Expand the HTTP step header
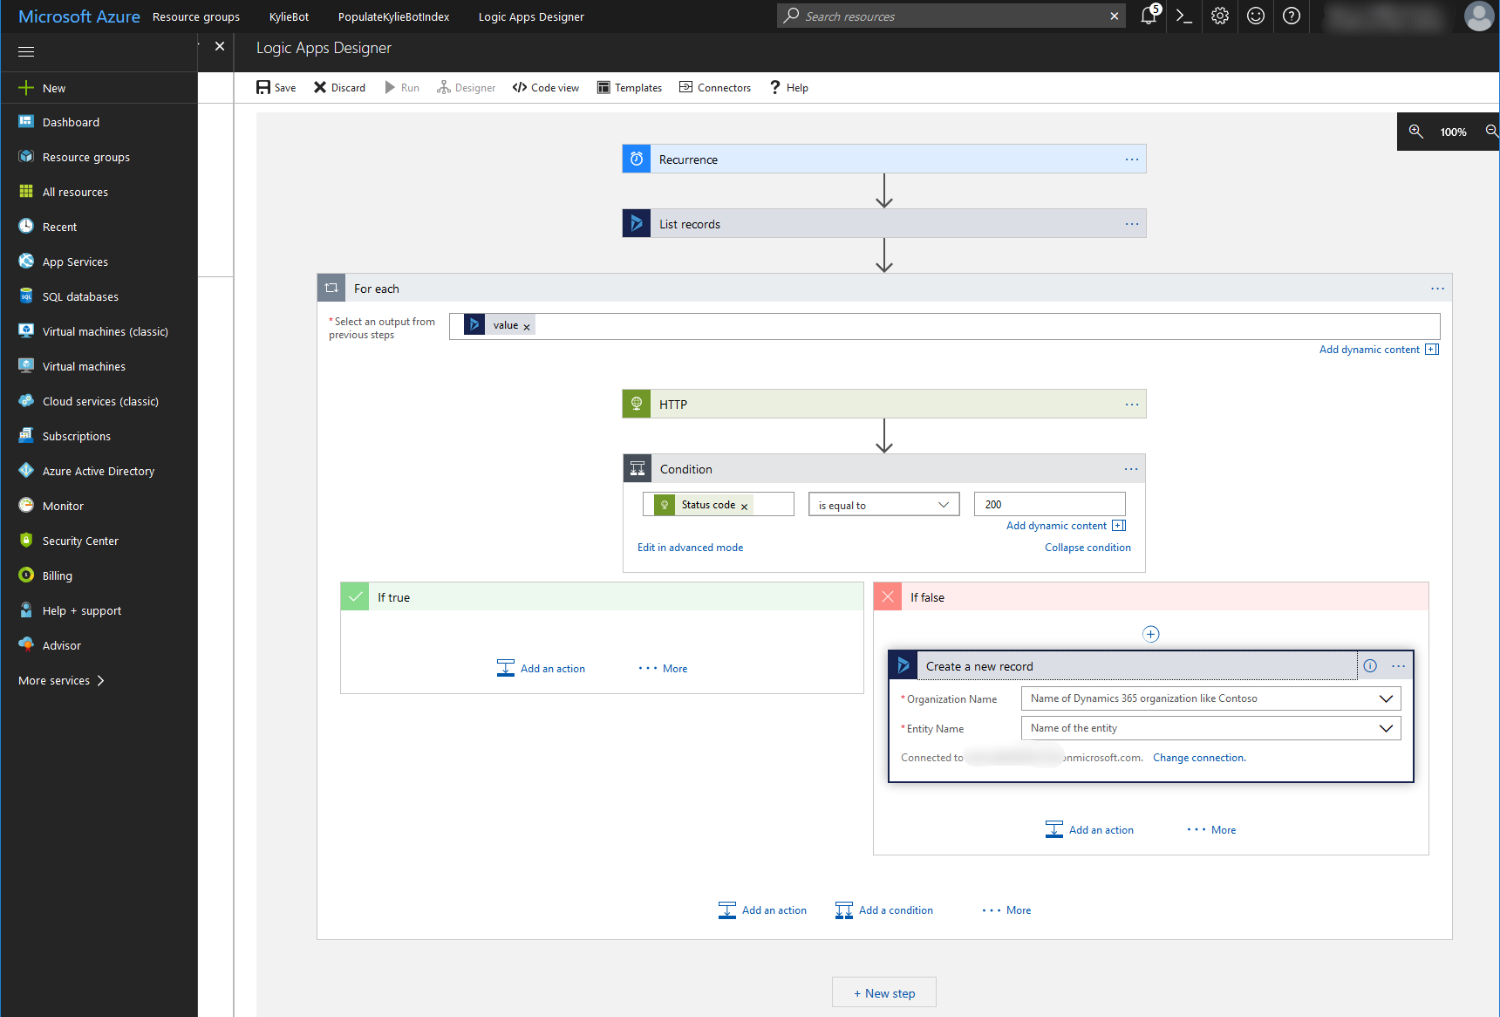Image resolution: width=1500 pixels, height=1017 pixels. pos(884,404)
